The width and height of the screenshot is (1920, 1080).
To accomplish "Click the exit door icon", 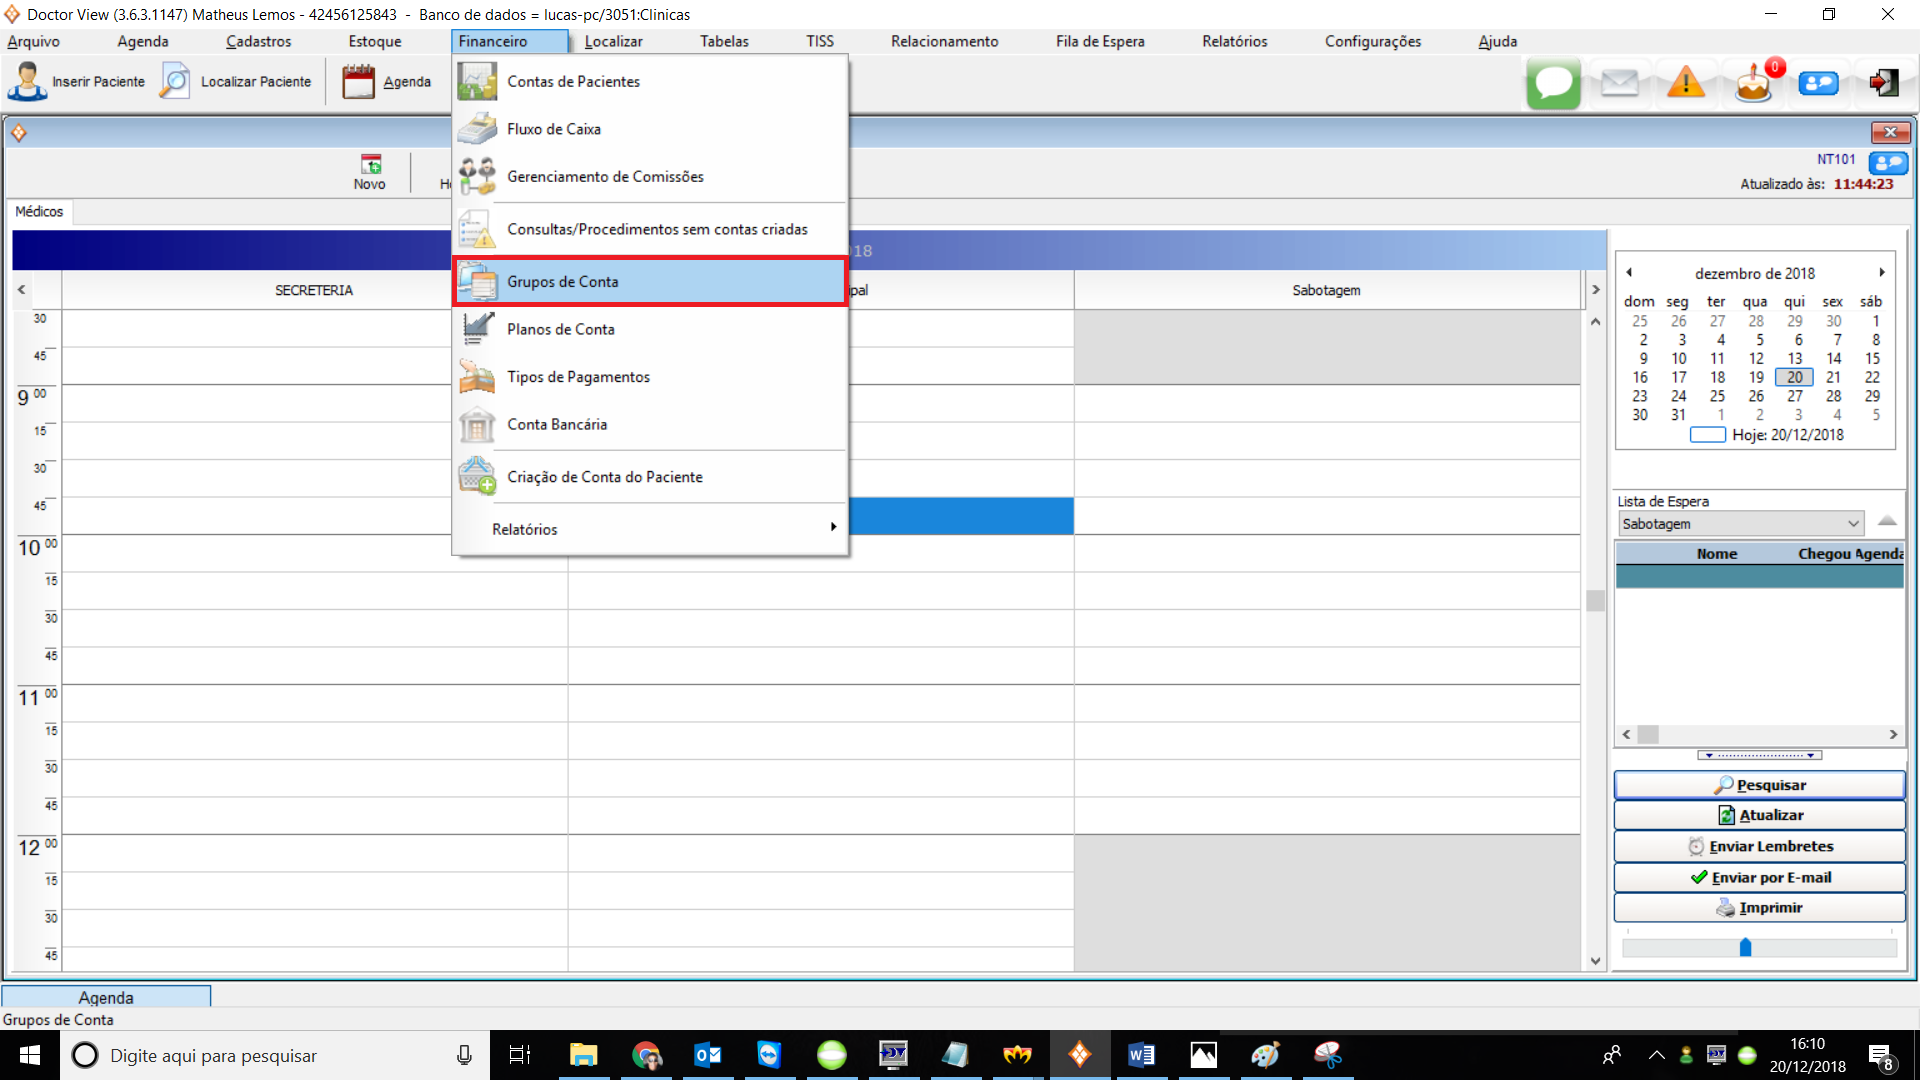I will [x=1884, y=83].
